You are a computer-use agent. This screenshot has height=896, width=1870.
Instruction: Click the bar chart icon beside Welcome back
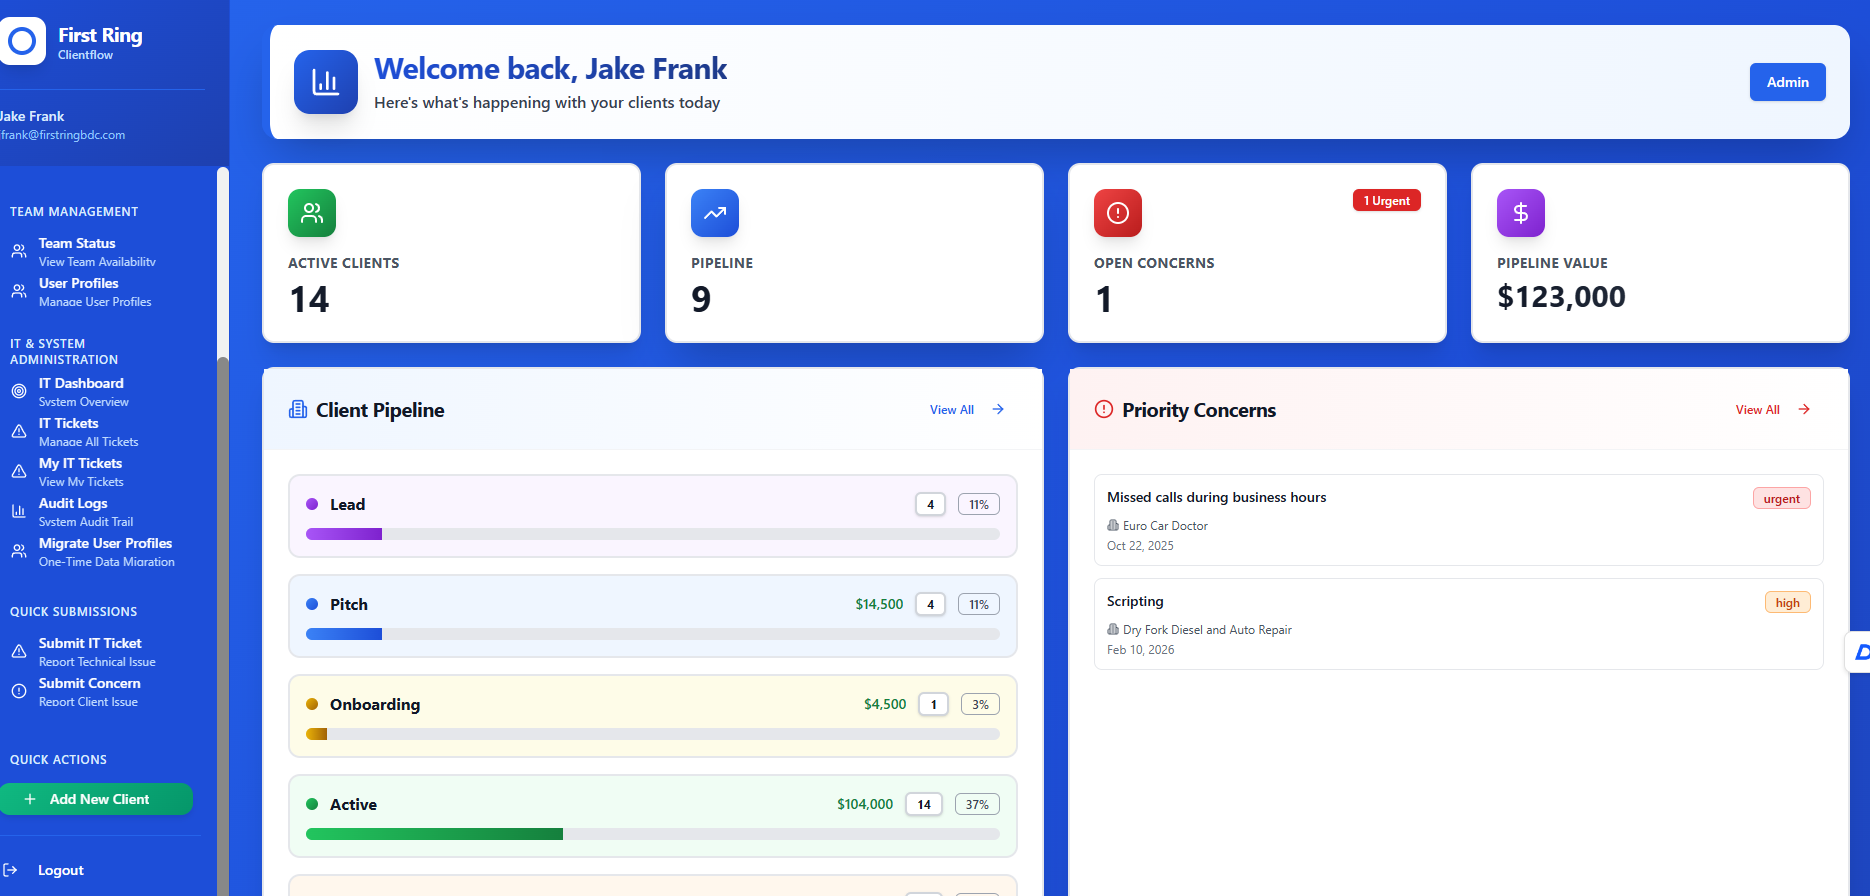(x=326, y=82)
